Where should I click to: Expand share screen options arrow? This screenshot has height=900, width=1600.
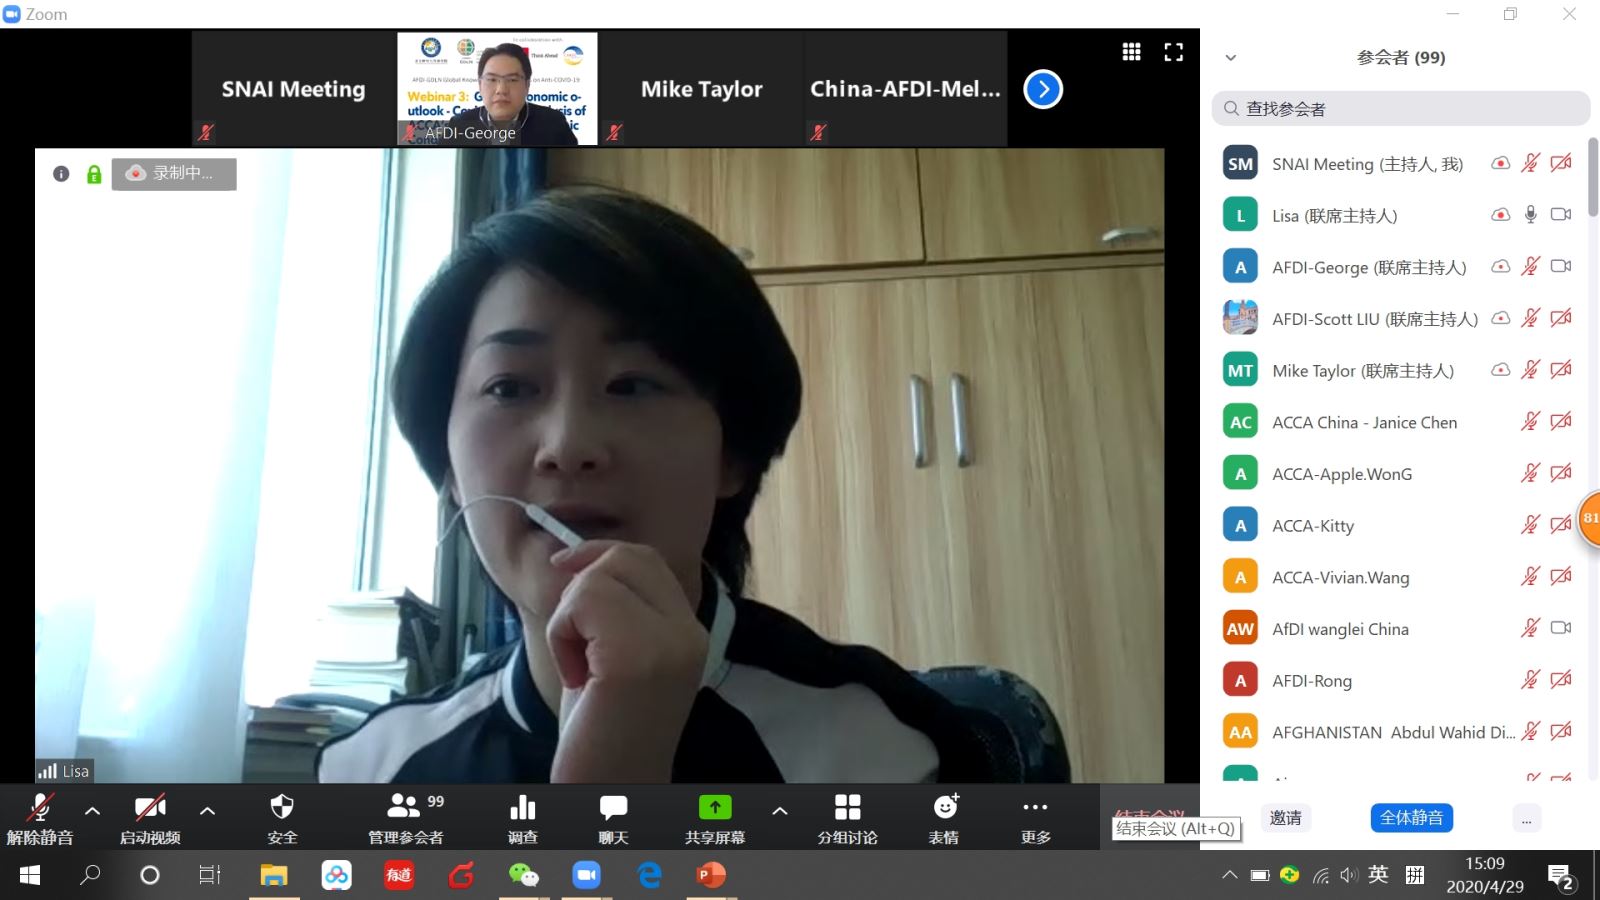click(780, 811)
